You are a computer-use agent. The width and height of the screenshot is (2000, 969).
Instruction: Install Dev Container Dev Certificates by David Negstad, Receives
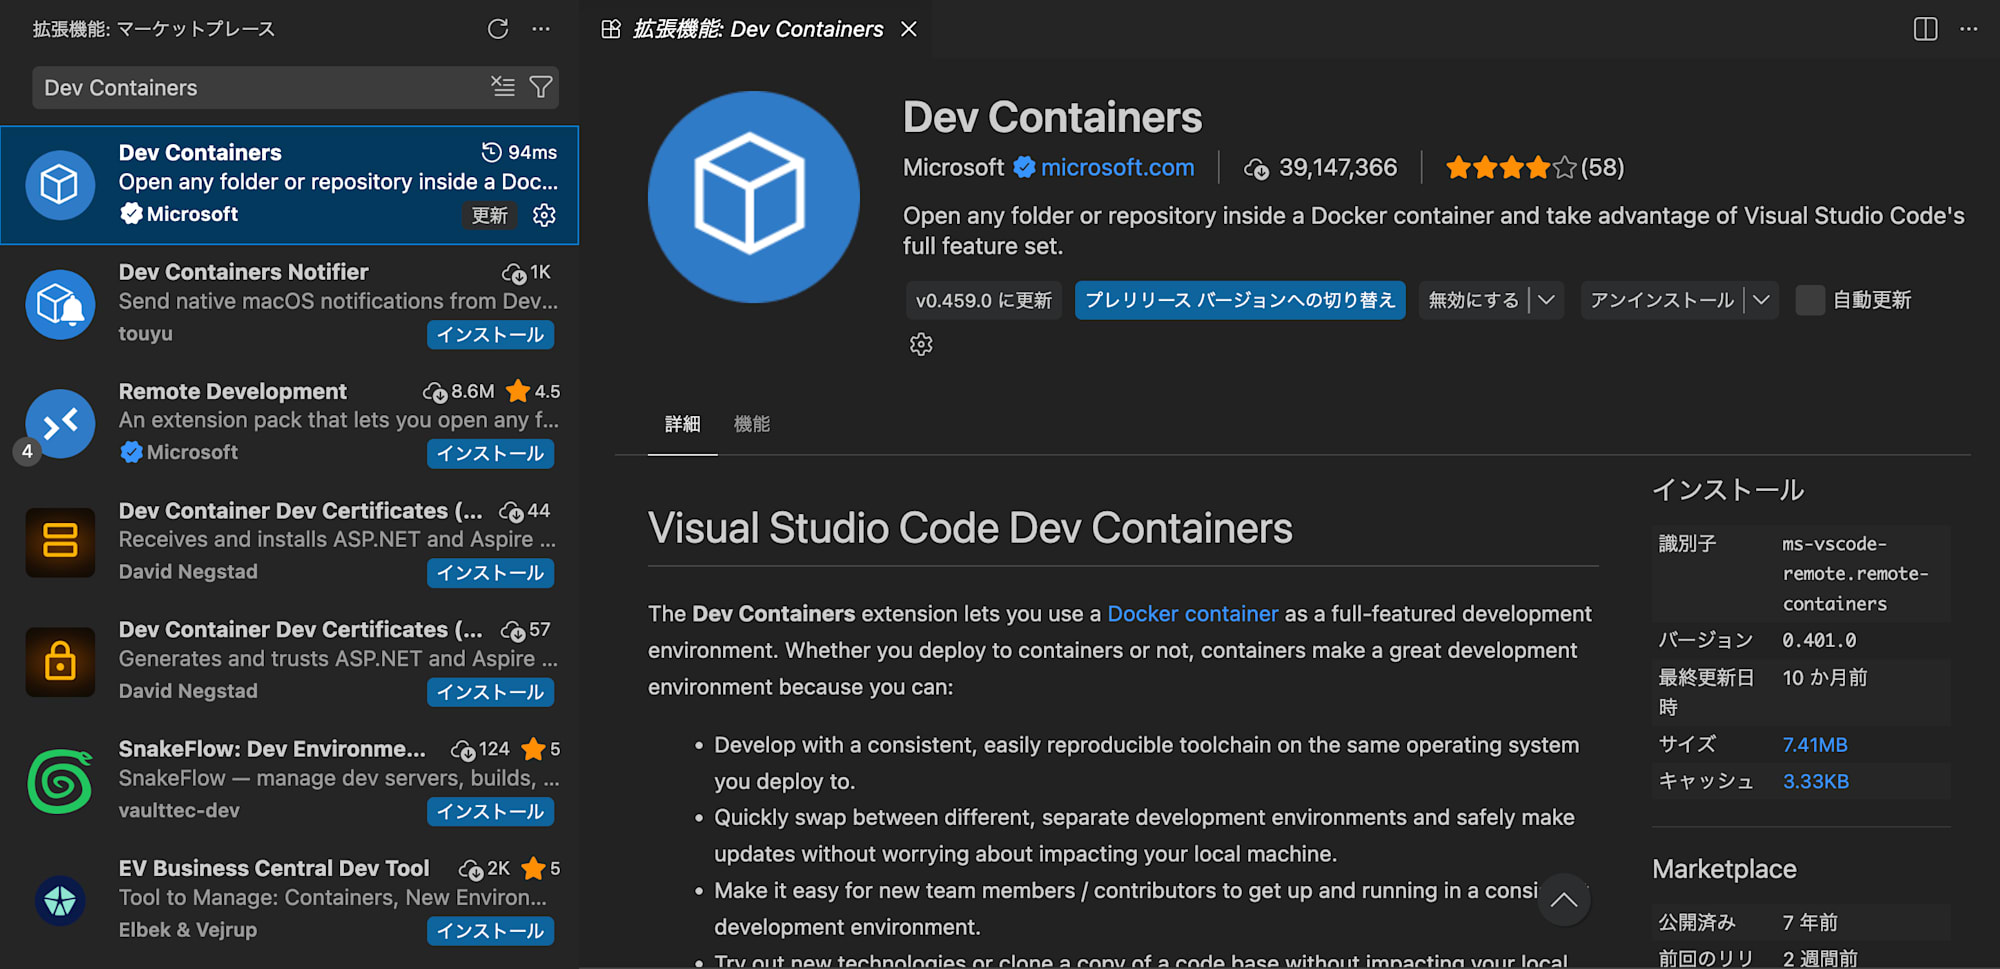[490, 572]
